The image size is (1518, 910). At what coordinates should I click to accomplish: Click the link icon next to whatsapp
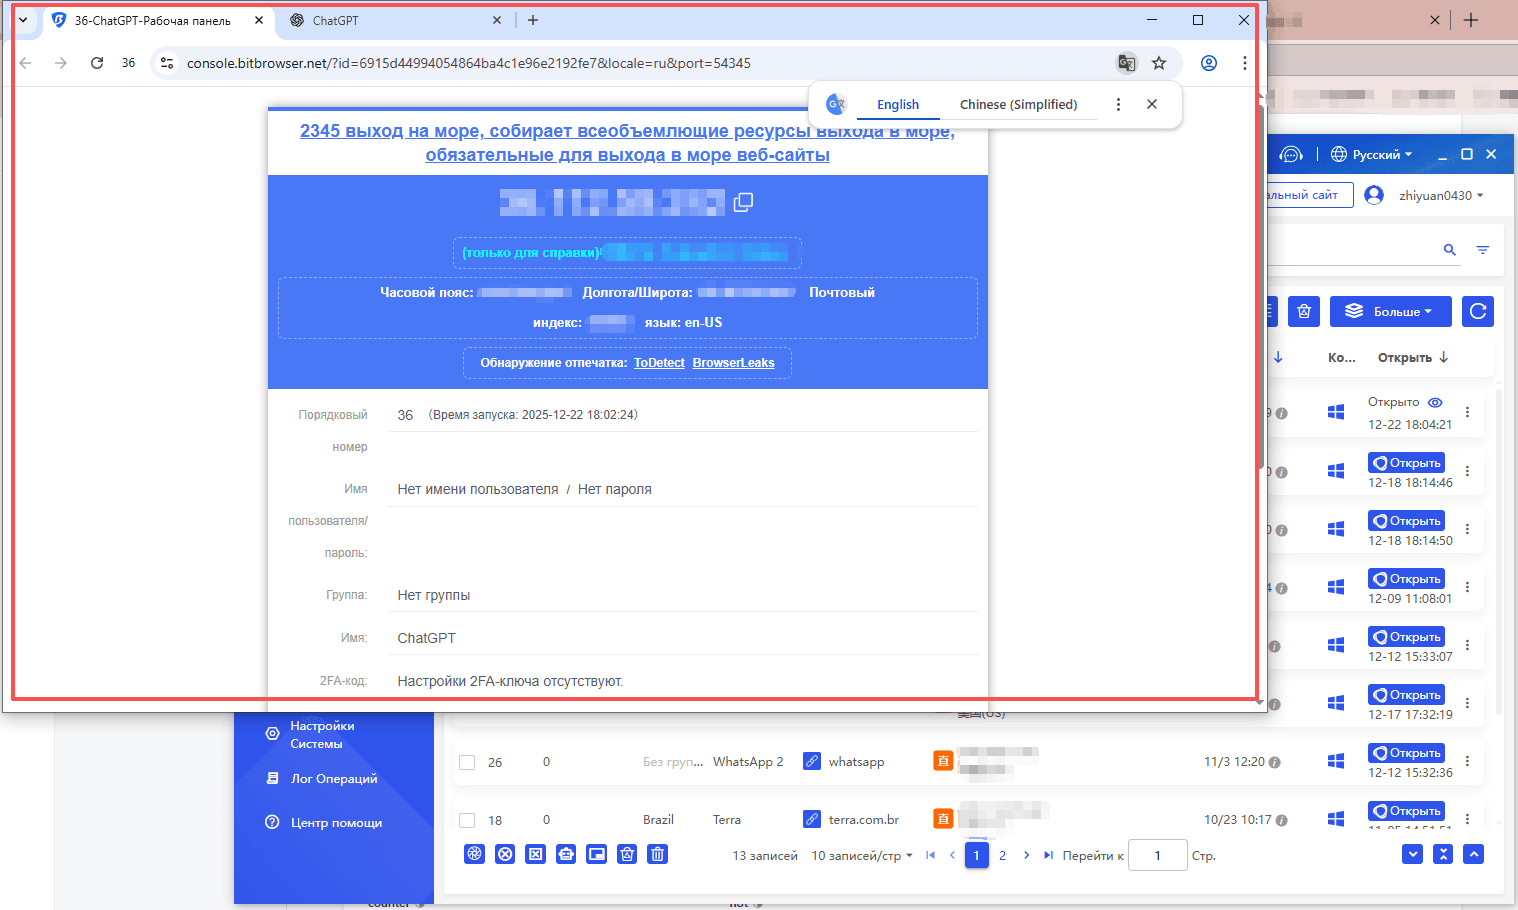[812, 761]
